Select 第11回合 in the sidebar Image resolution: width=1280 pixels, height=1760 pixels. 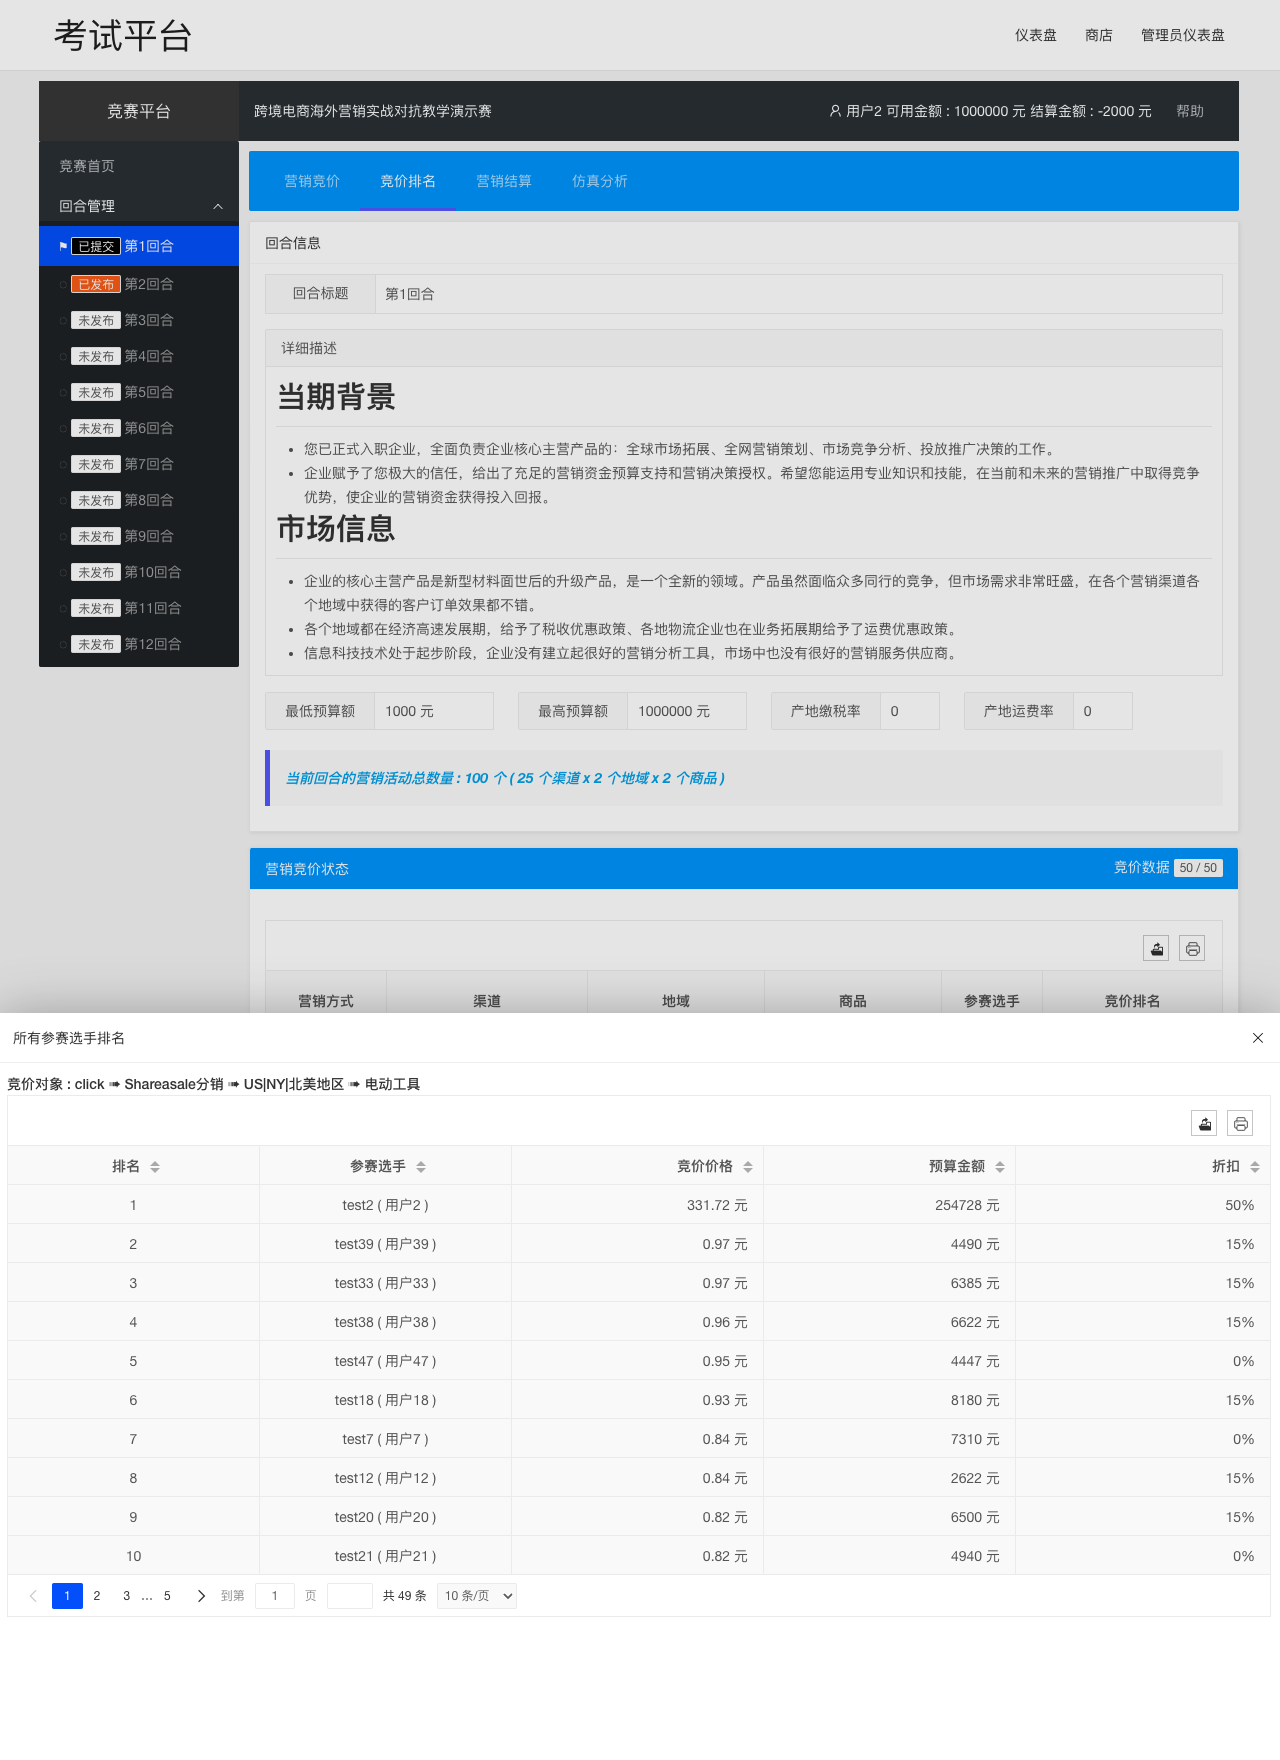[x=139, y=608]
